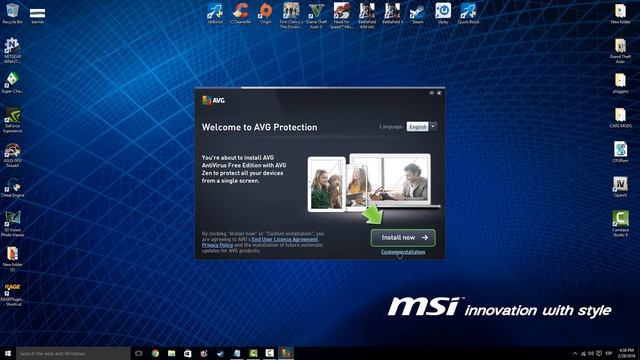Show hidden system tray icons

point(575,353)
